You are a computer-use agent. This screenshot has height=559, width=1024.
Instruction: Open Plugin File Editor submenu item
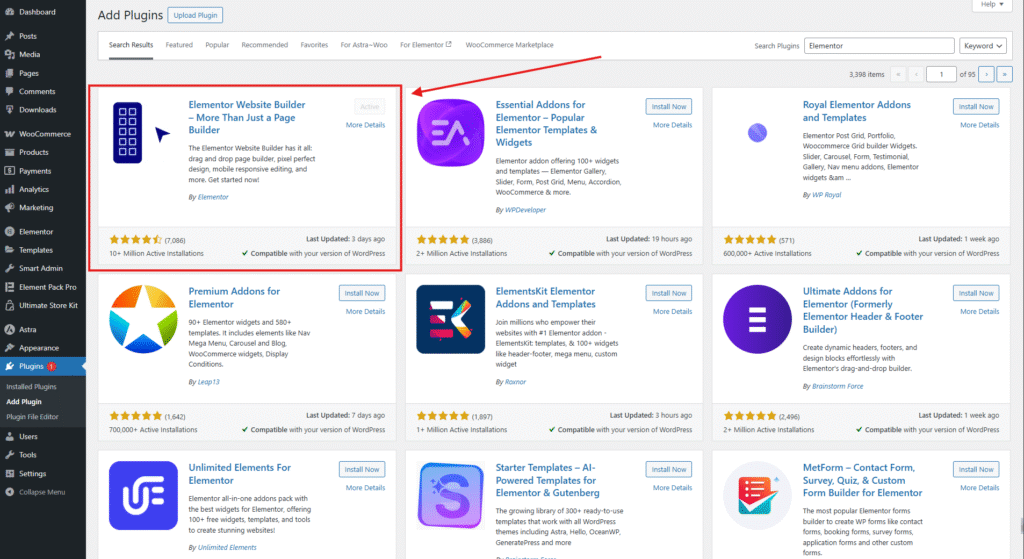click(32, 417)
